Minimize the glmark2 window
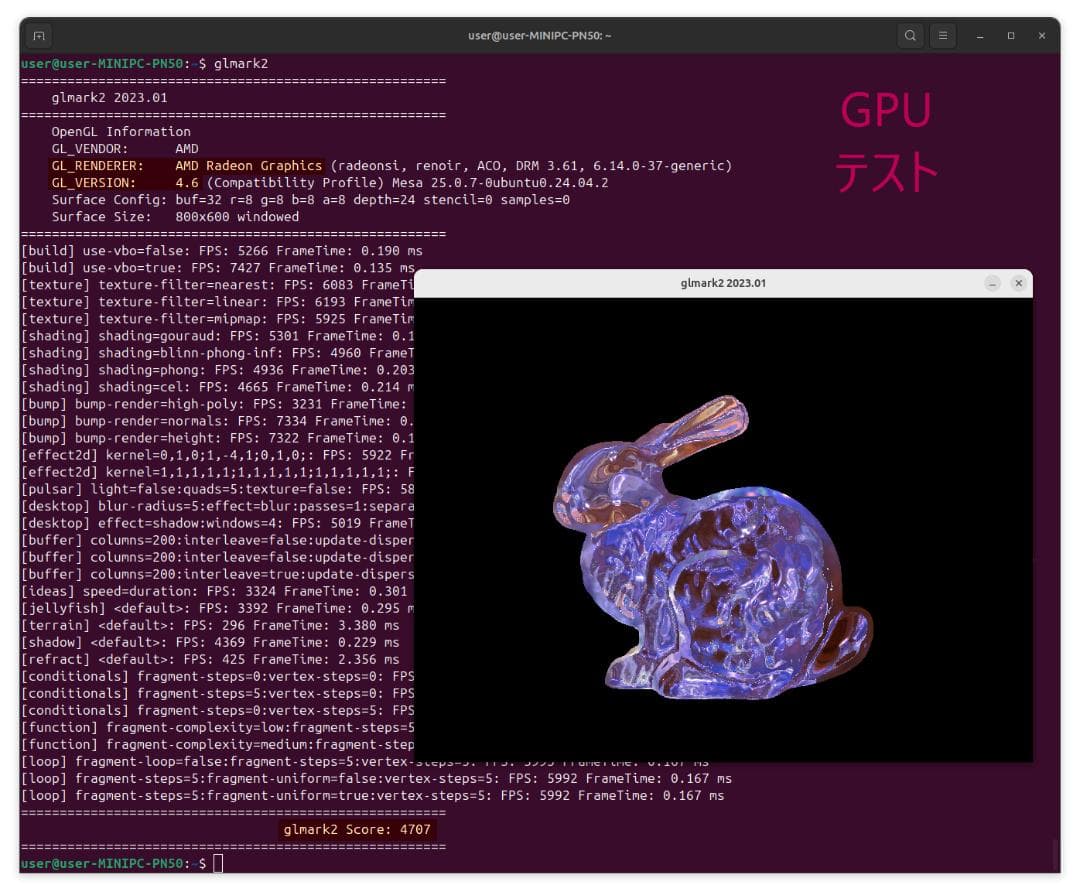This screenshot has height=895, width=1080. coord(992,283)
